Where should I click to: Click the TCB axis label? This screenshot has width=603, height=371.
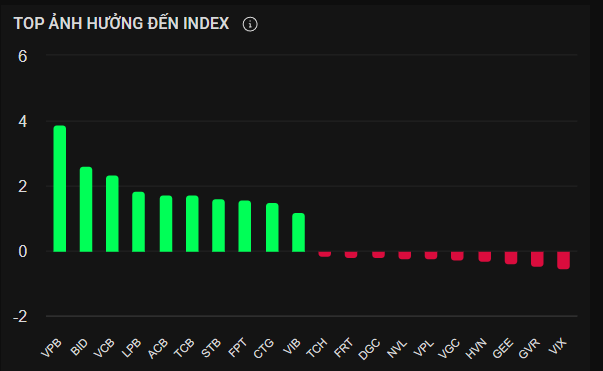tap(184, 348)
